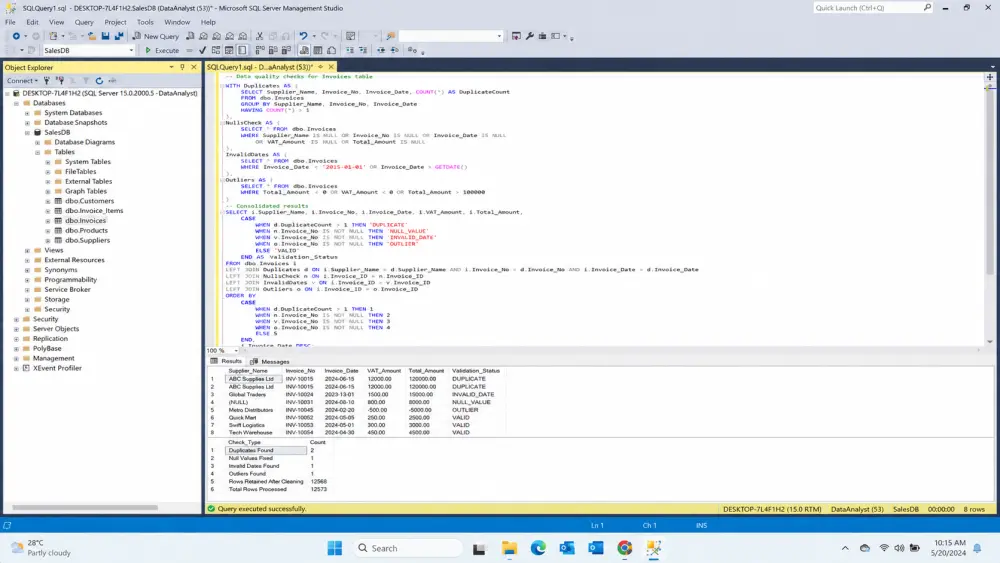The width and height of the screenshot is (1000, 563).
Task: Switch output to Results to Grid
Action: coord(318,50)
